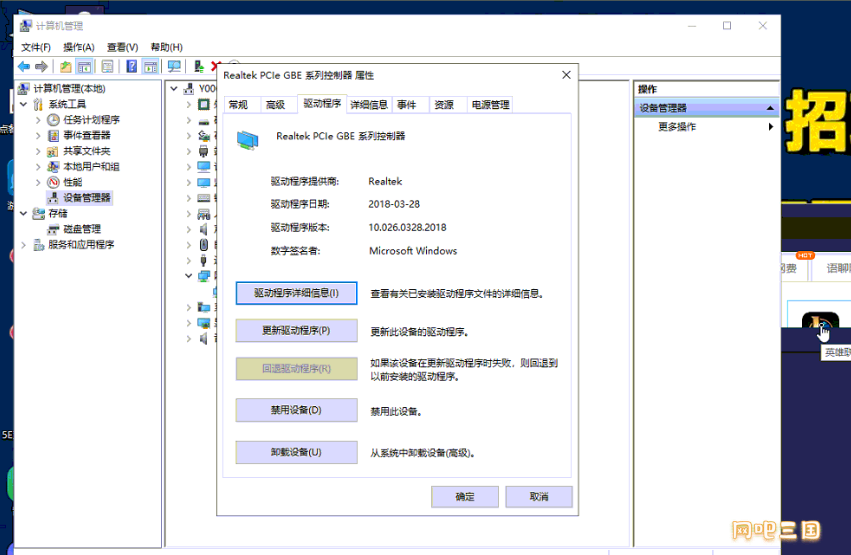Select 设备管理器 in the console tree

[x=87, y=198]
